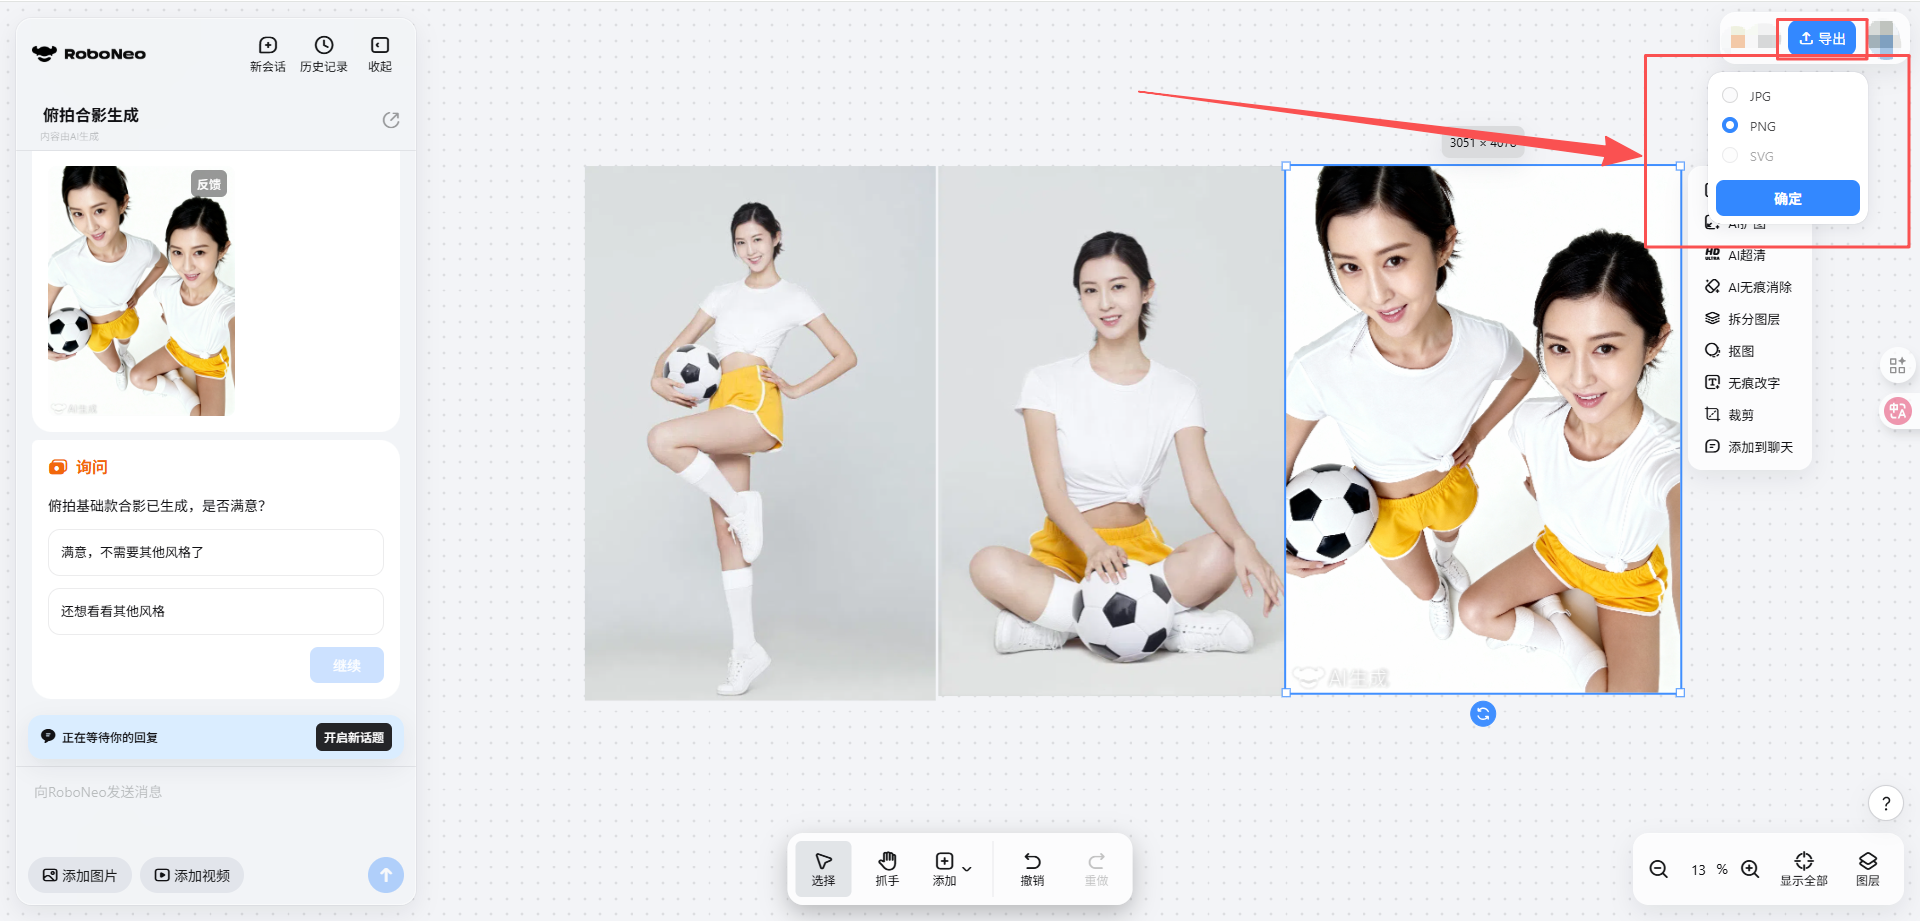Viewport: 1920px width, 921px height.
Task: Click the undo (撤销) icon
Action: 1032,862
